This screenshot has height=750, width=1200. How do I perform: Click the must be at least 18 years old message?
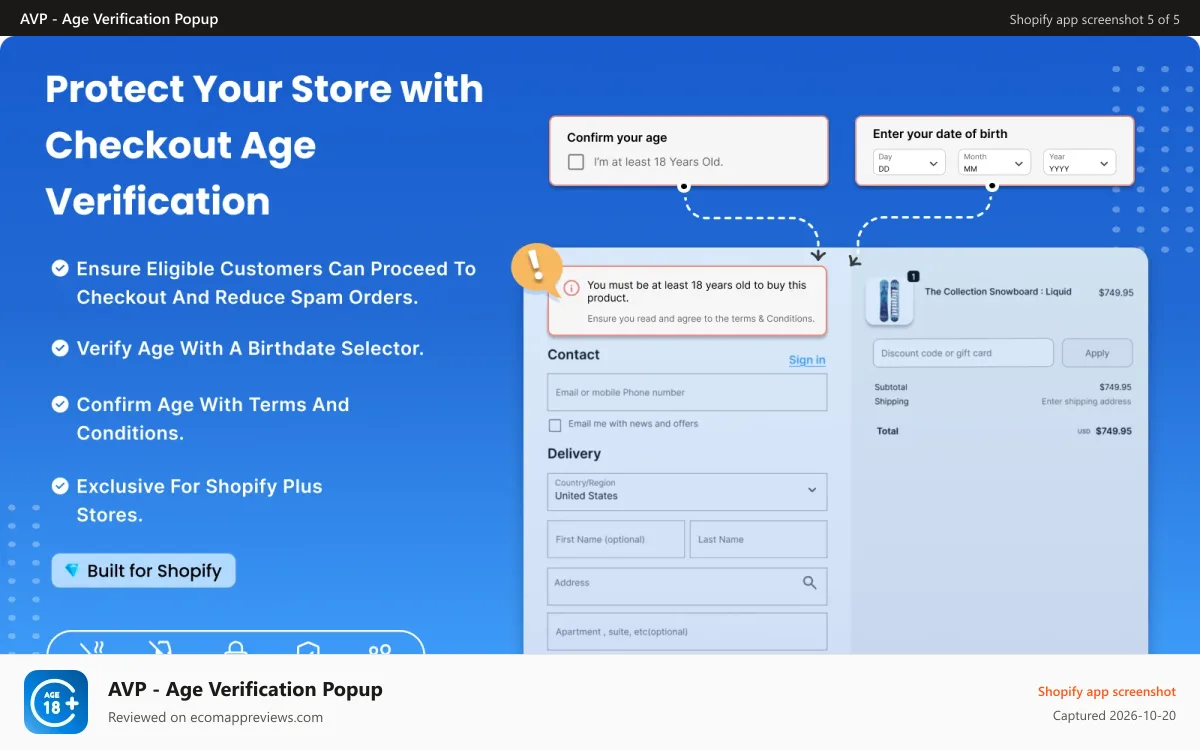pos(697,291)
